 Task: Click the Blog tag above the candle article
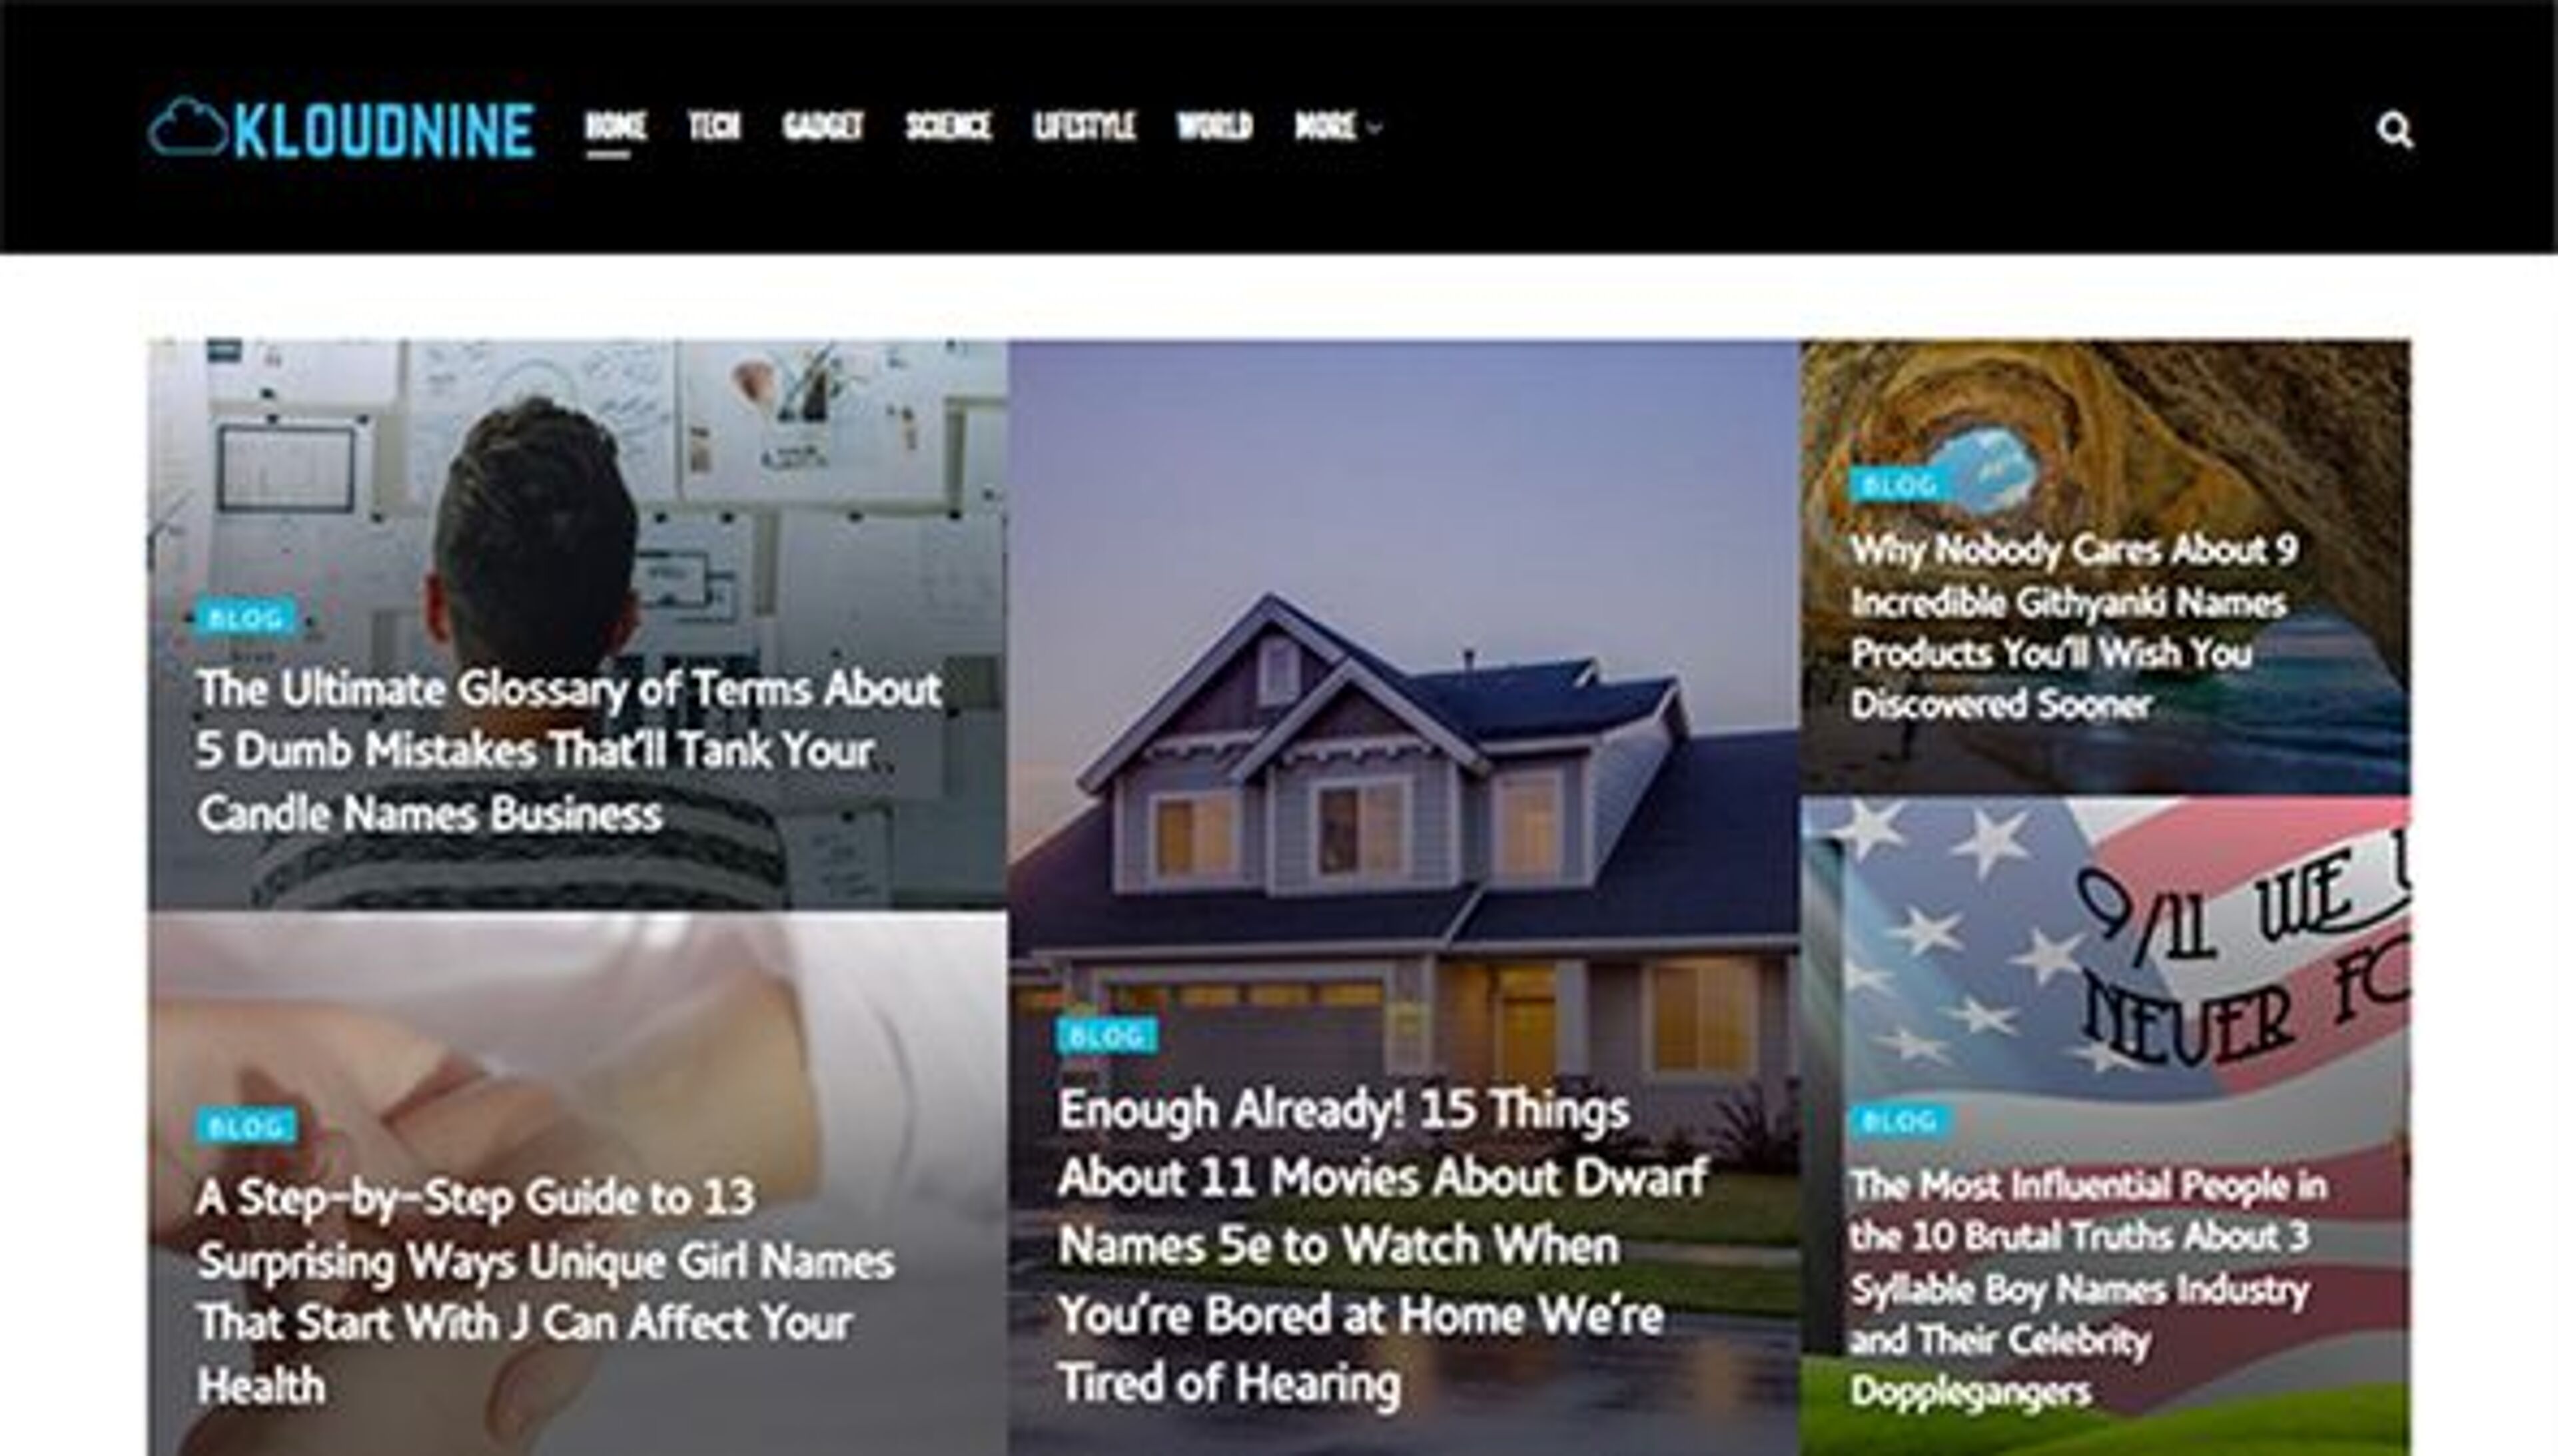[x=246, y=618]
